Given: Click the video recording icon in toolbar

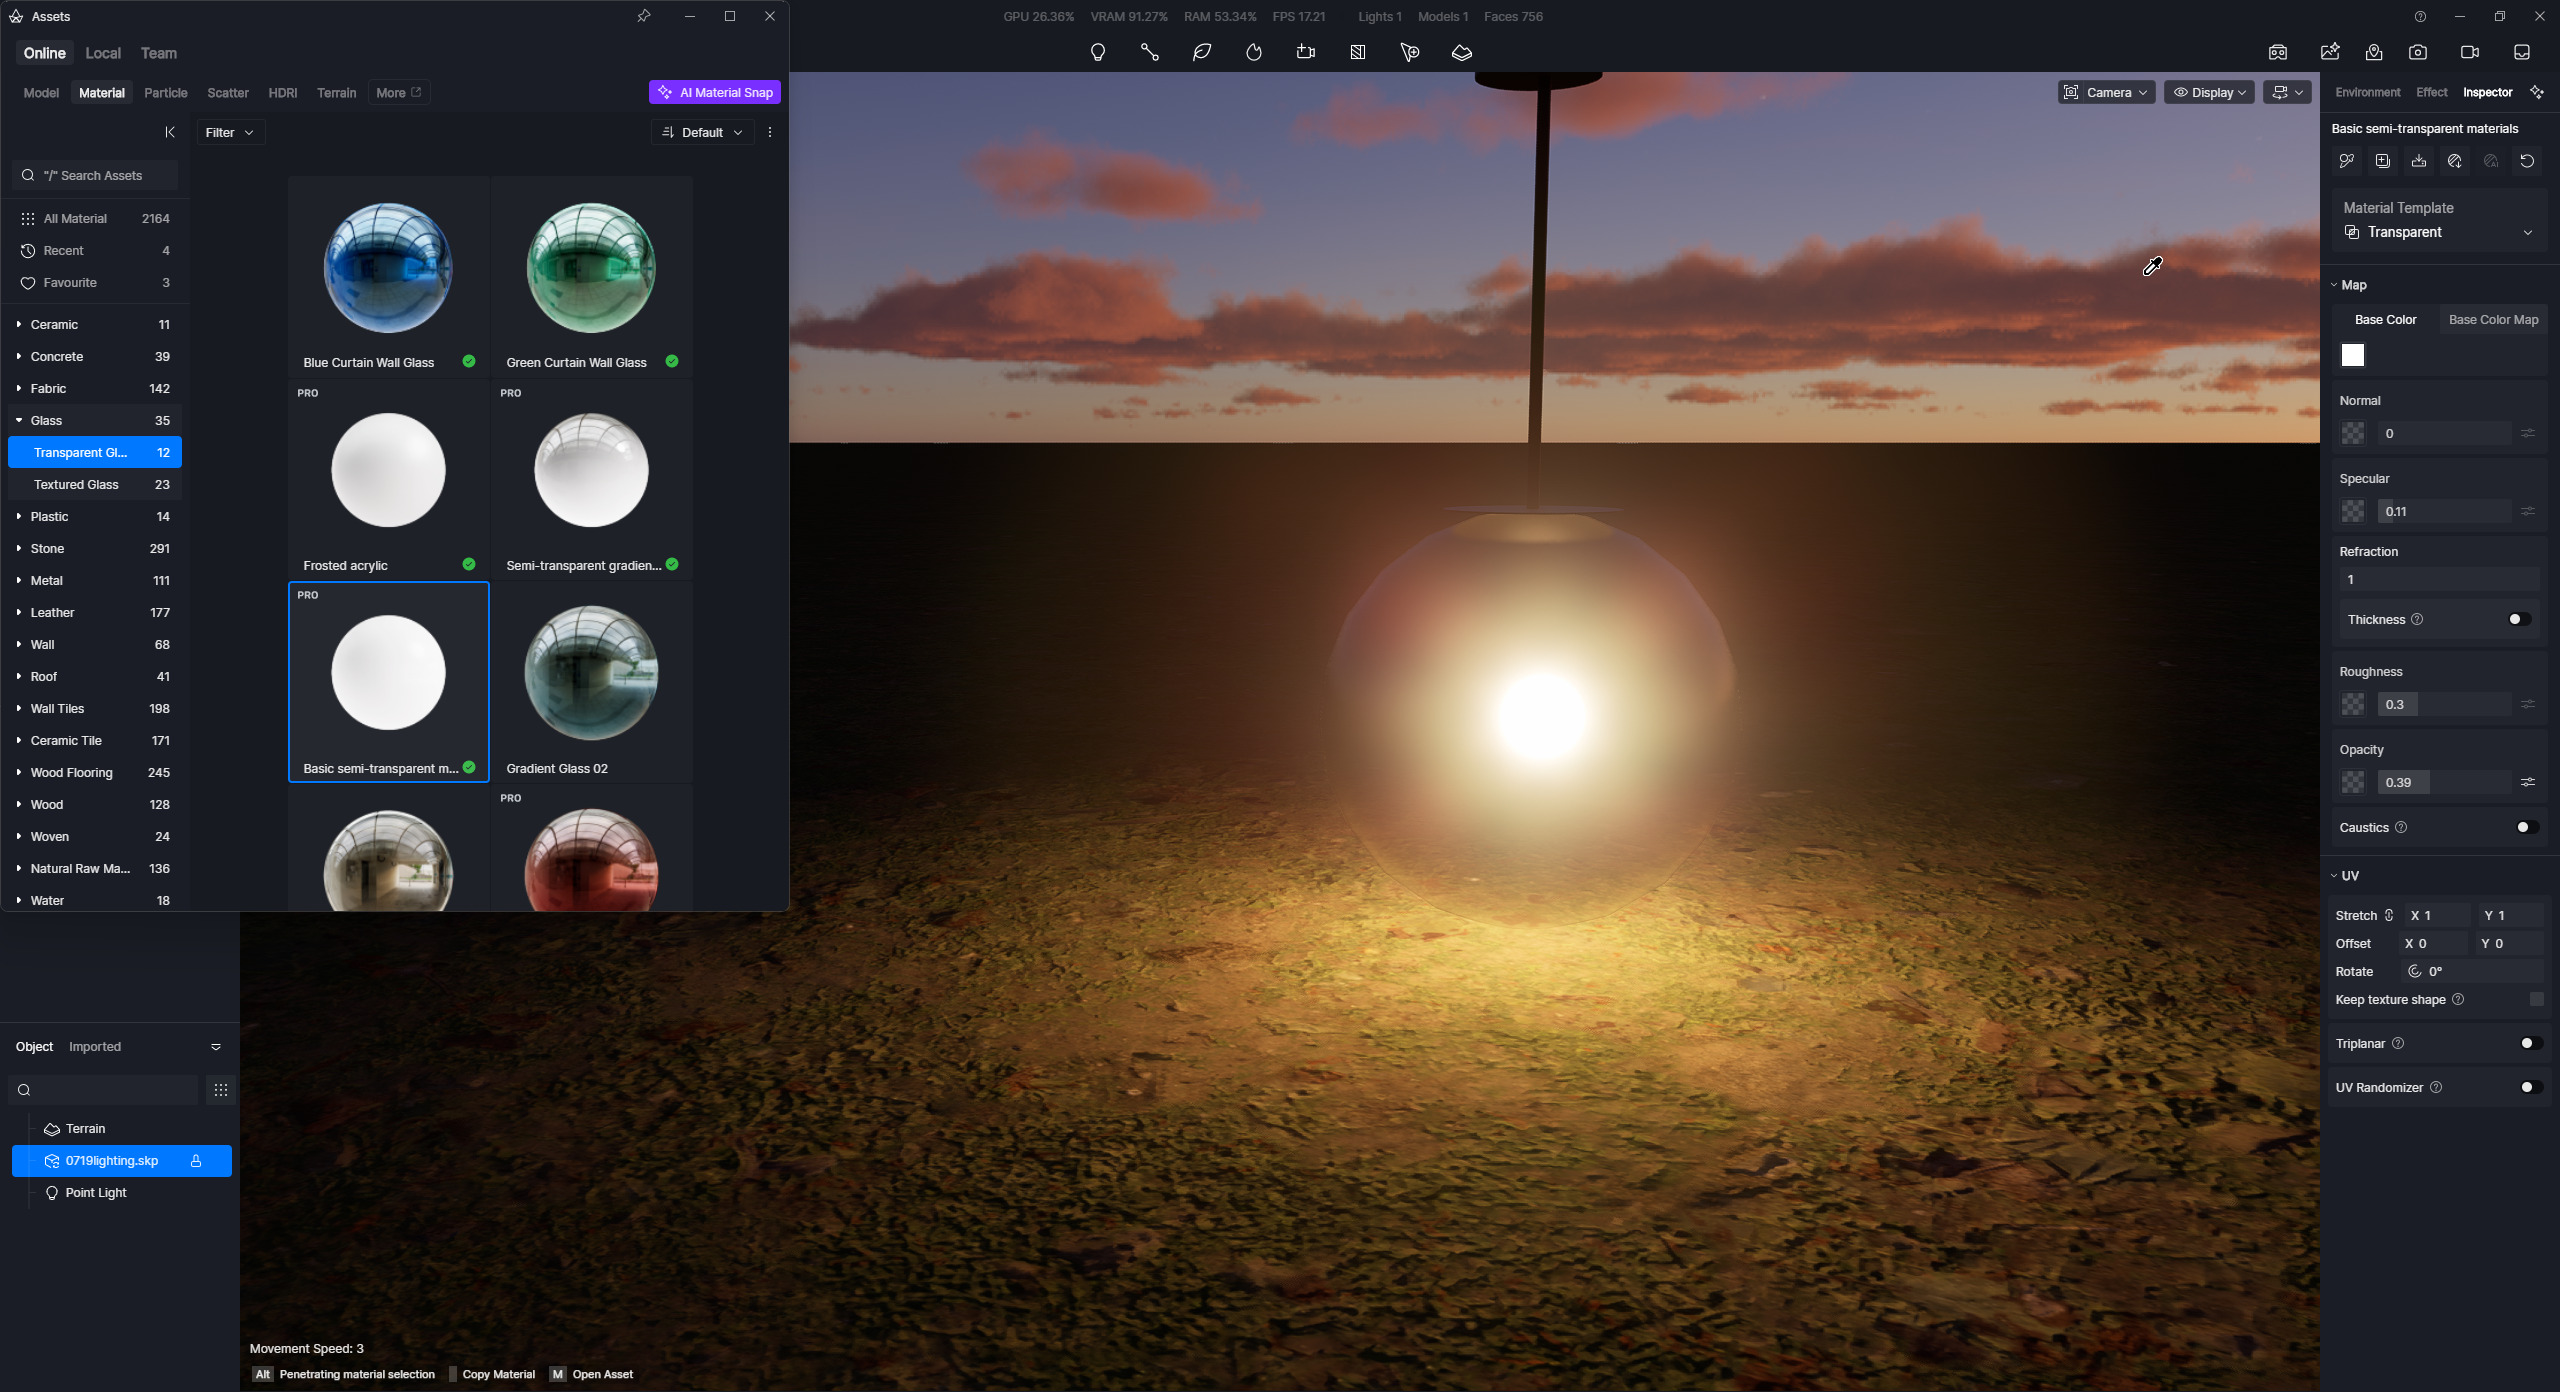Looking at the screenshot, I should [x=2469, y=52].
